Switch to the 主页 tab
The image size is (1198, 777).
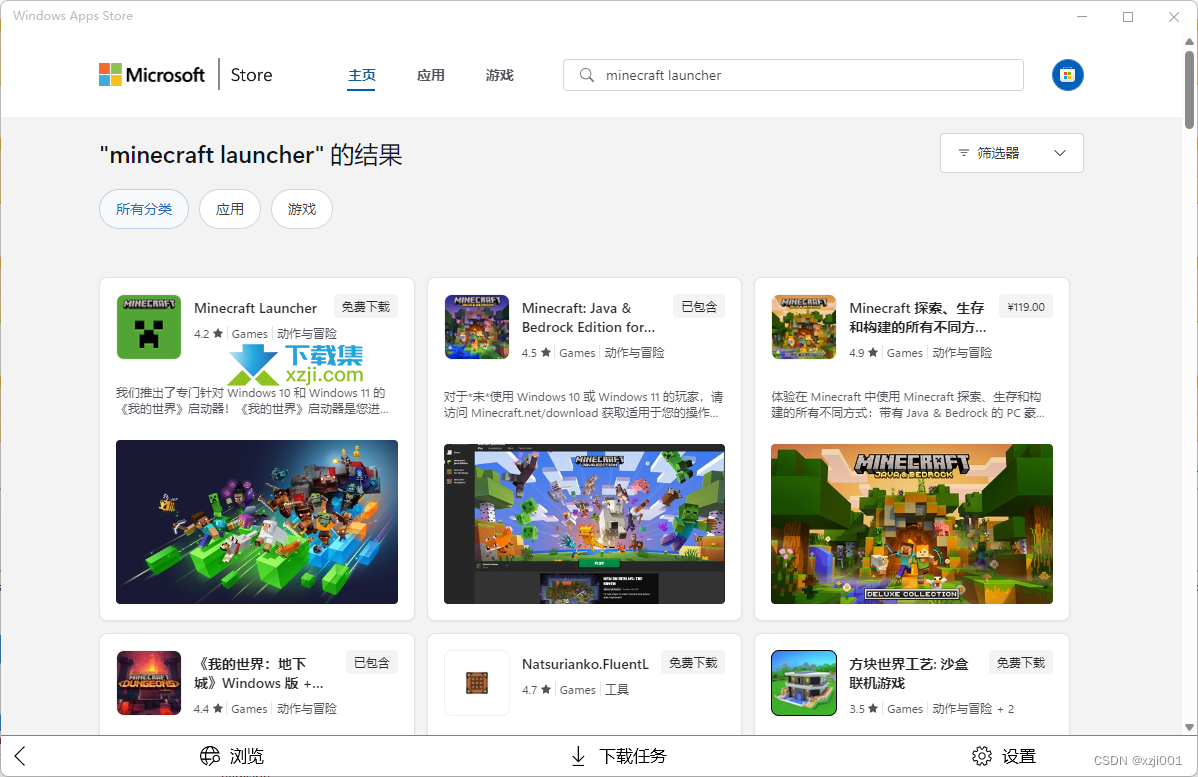(x=361, y=75)
